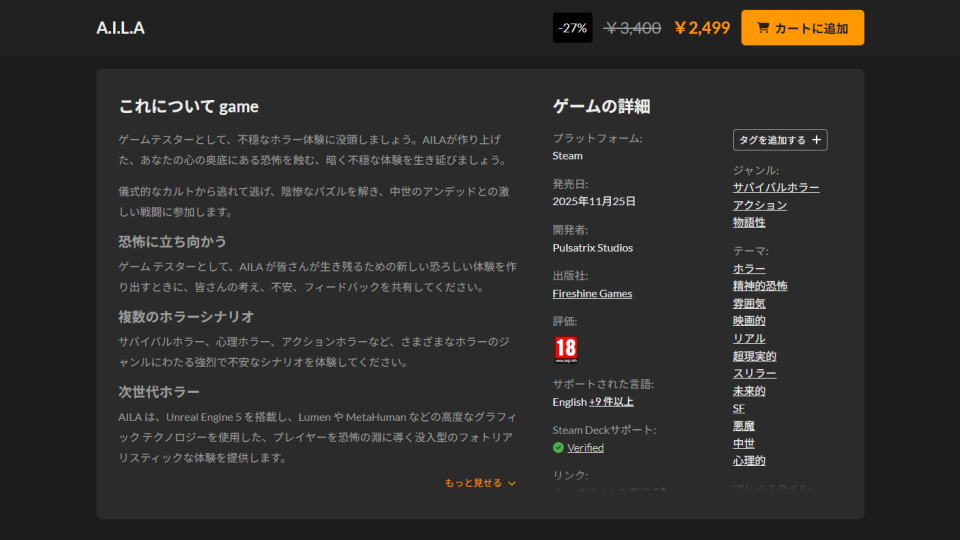Open the 悪魔 theme link
This screenshot has width=960, height=540.
point(743,426)
